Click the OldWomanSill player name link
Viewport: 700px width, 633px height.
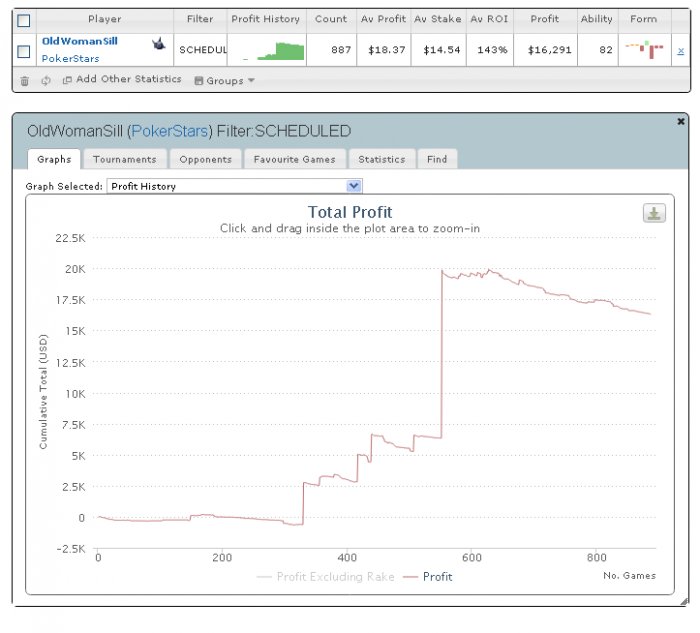[x=79, y=42]
